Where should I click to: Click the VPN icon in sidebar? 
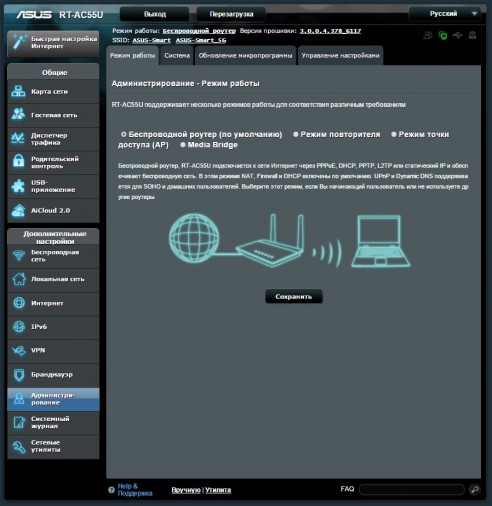click(x=19, y=351)
